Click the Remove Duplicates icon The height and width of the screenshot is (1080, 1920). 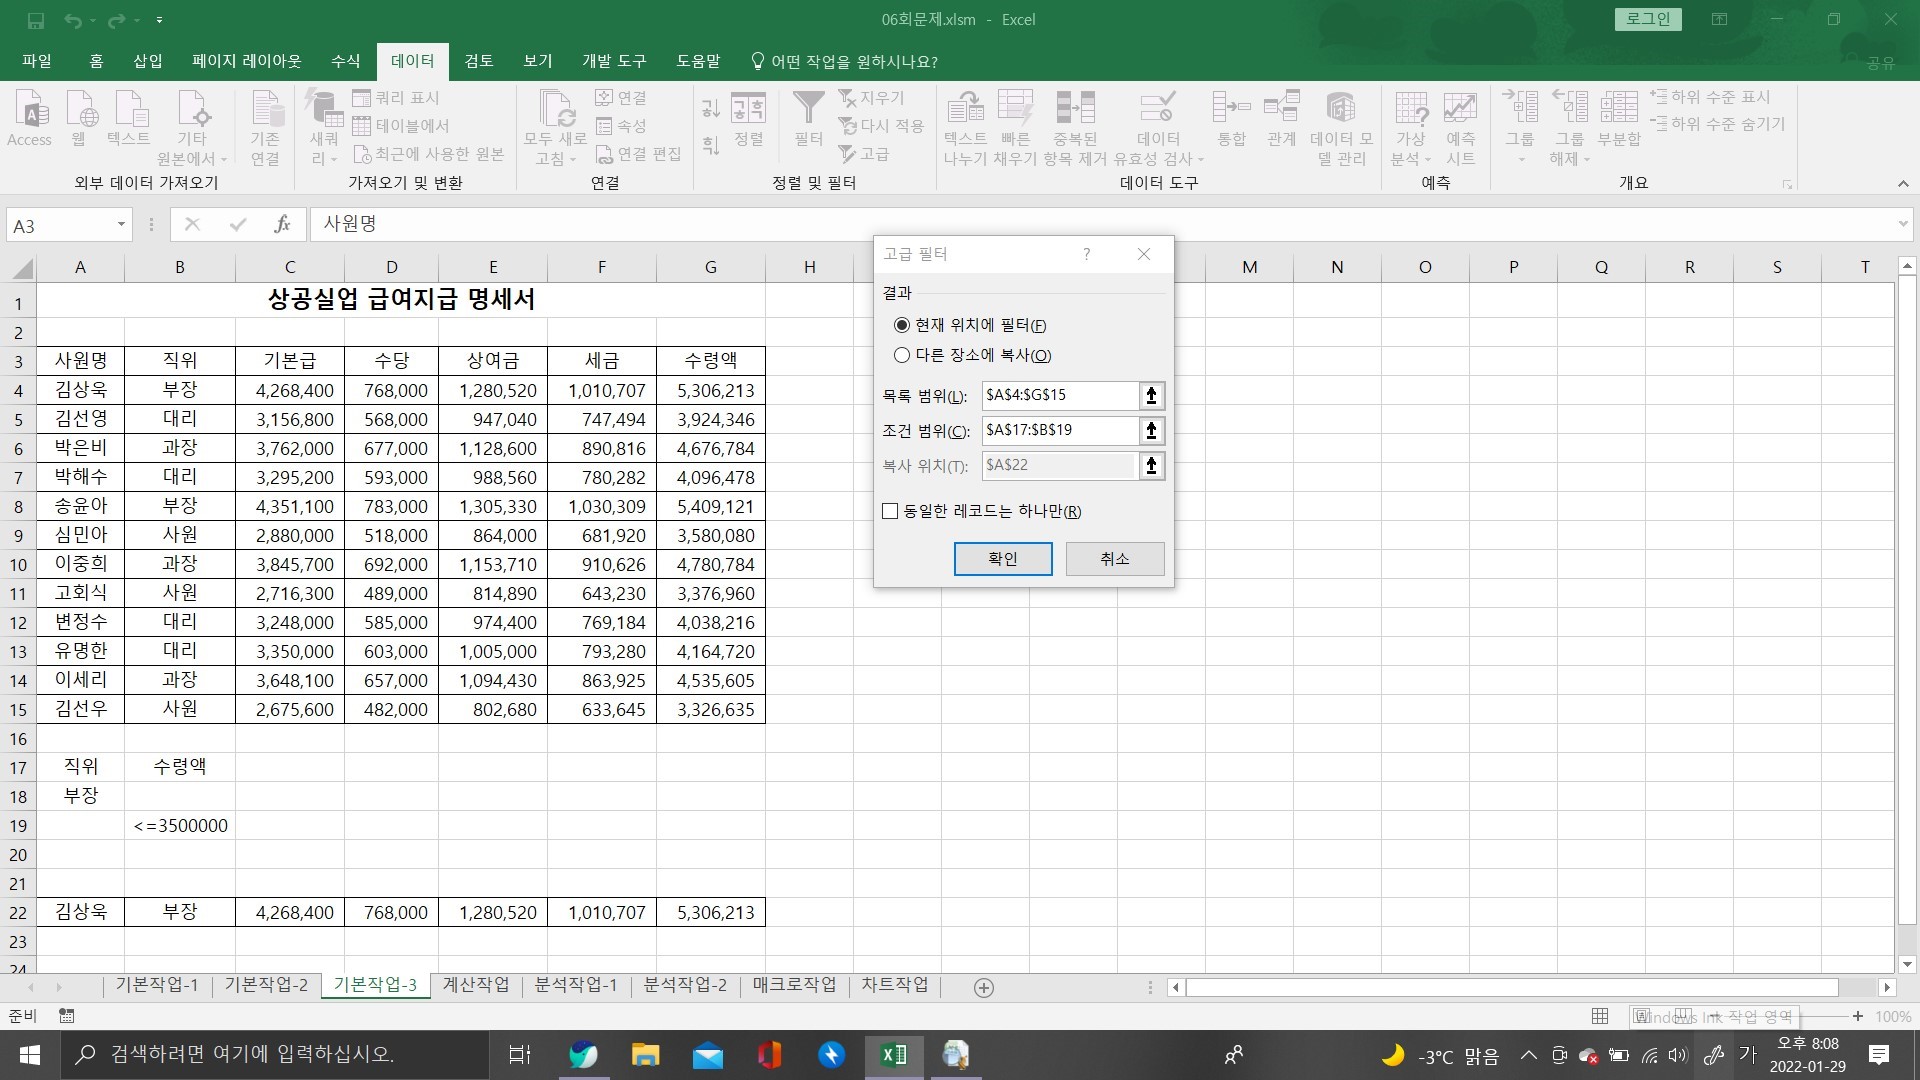tap(1075, 108)
